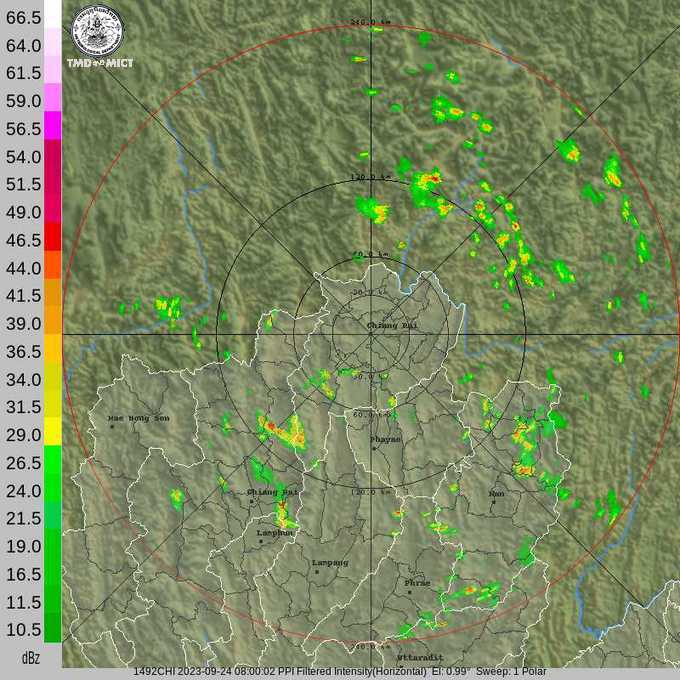Image resolution: width=680 pixels, height=680 pixels.
Task: Click the dBz unit label below legend
Action: pos(31,658)
